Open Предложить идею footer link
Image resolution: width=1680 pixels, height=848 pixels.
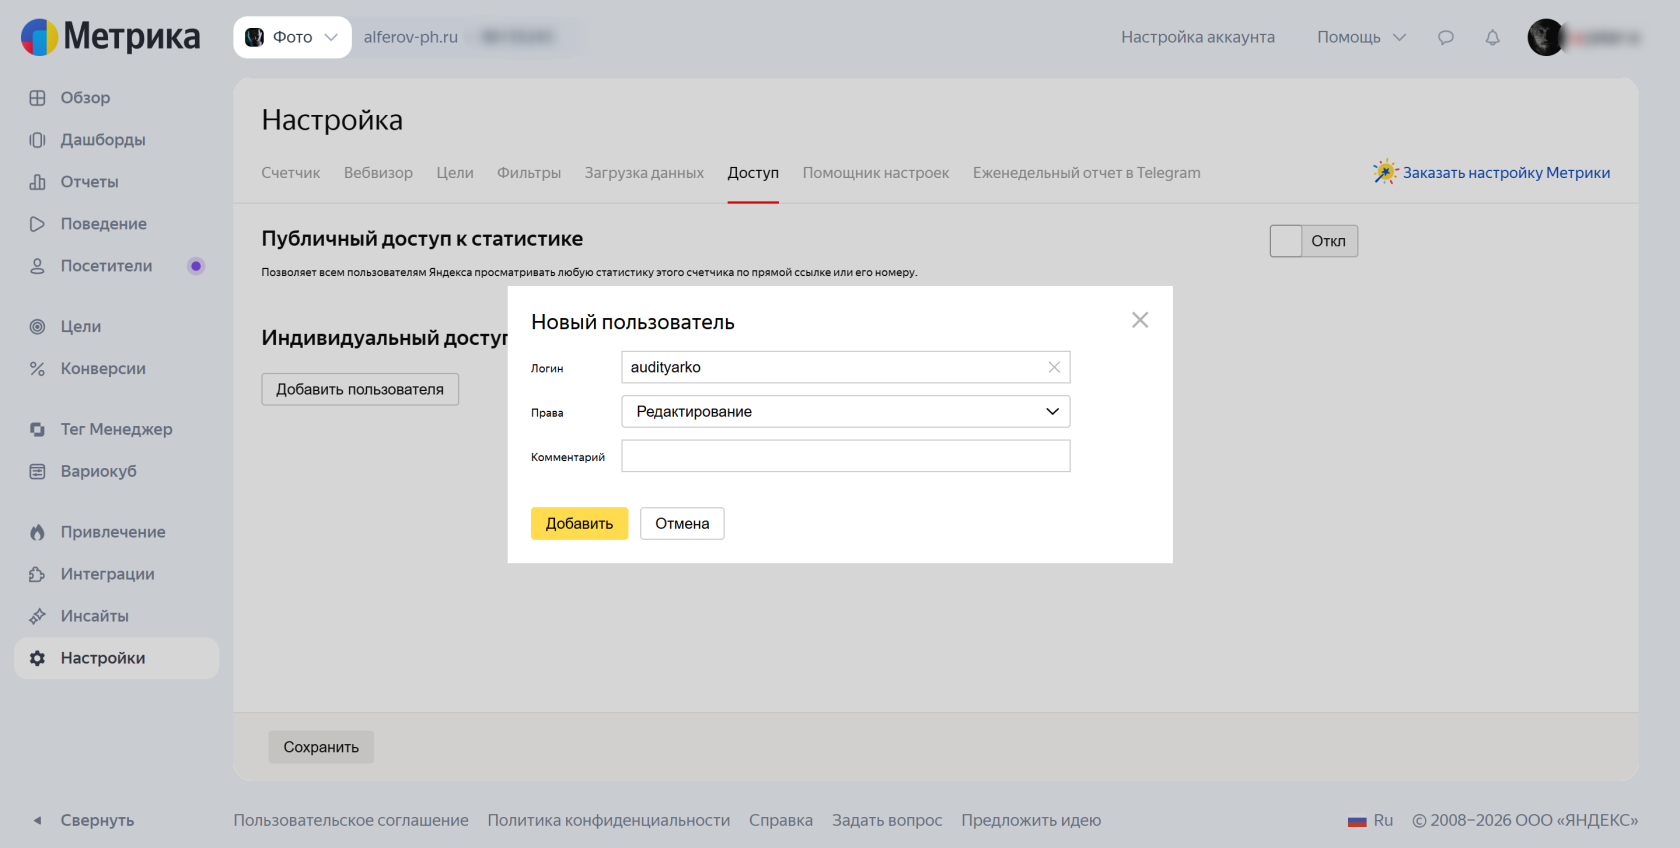[x=1031, y=820]
